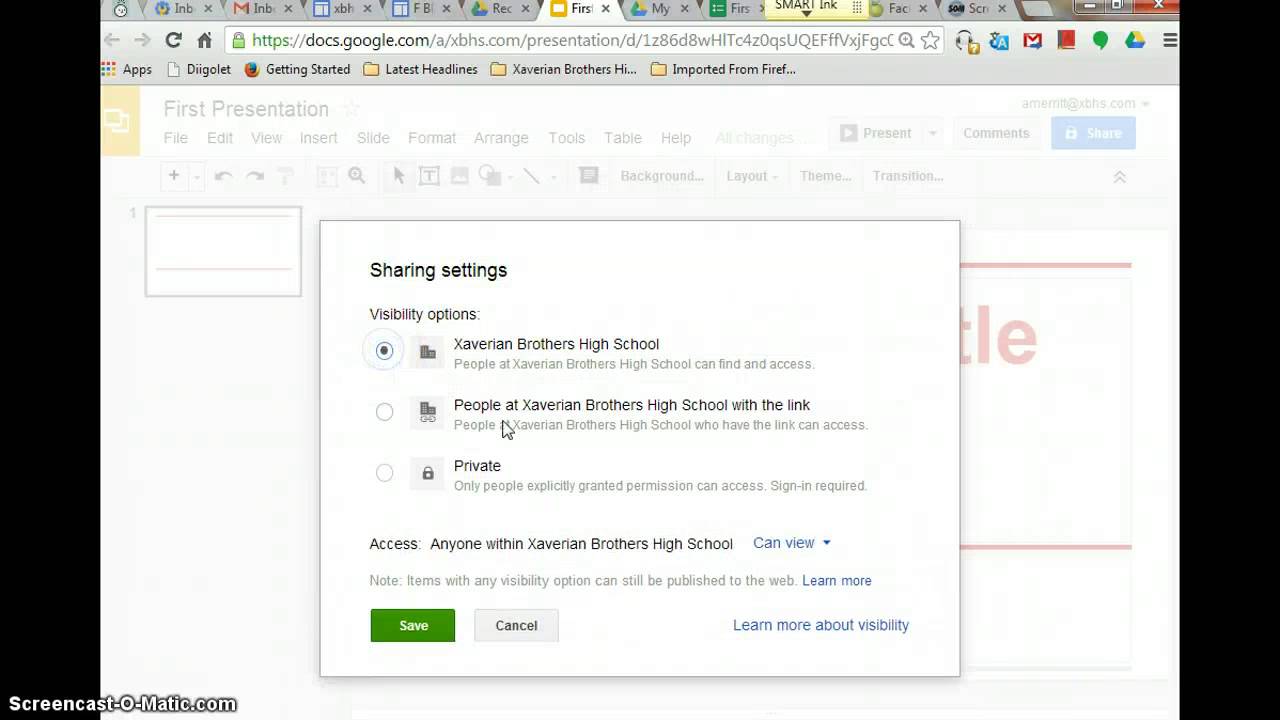Viewport: 1280px width, 720px height.
Task: Open the Layout dropdown
Action: click(752, 176)
